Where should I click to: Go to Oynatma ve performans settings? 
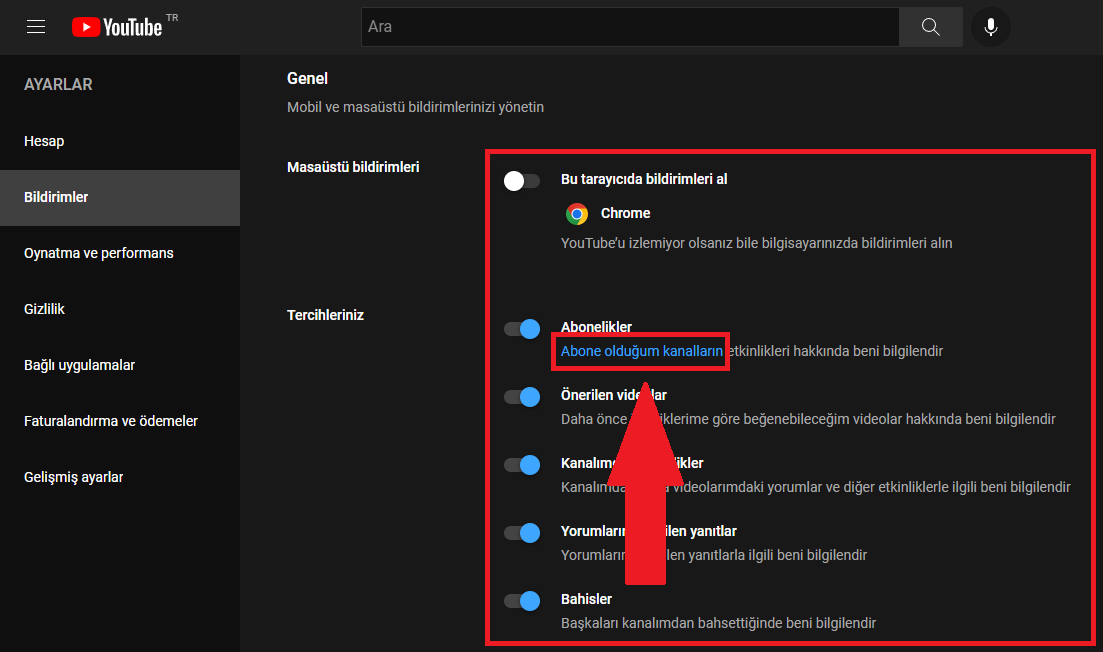99,253
